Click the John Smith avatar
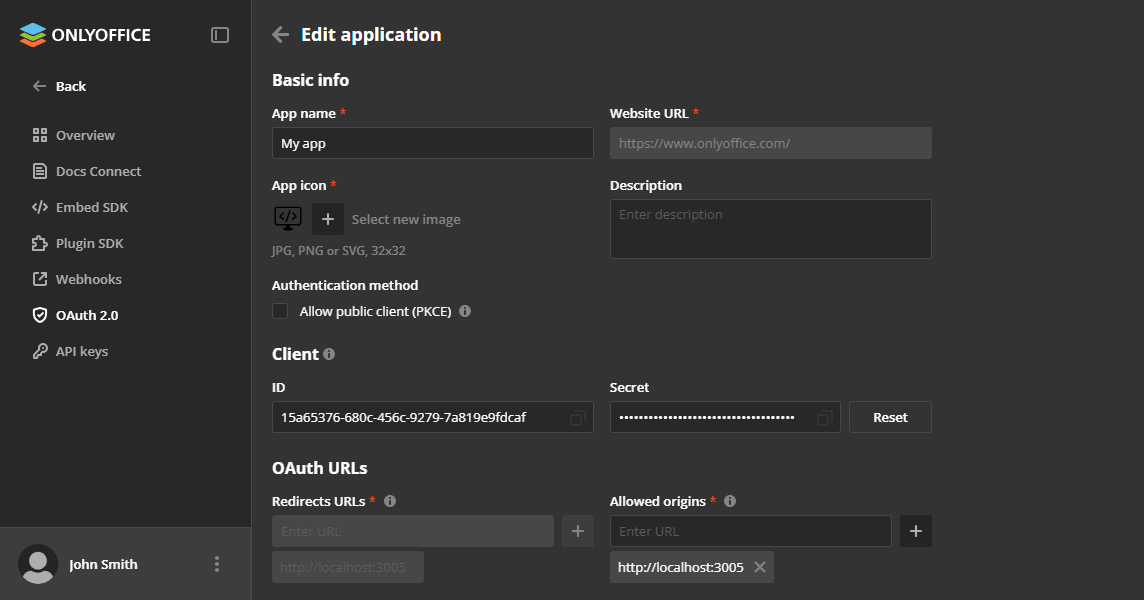 click(38, 564)
